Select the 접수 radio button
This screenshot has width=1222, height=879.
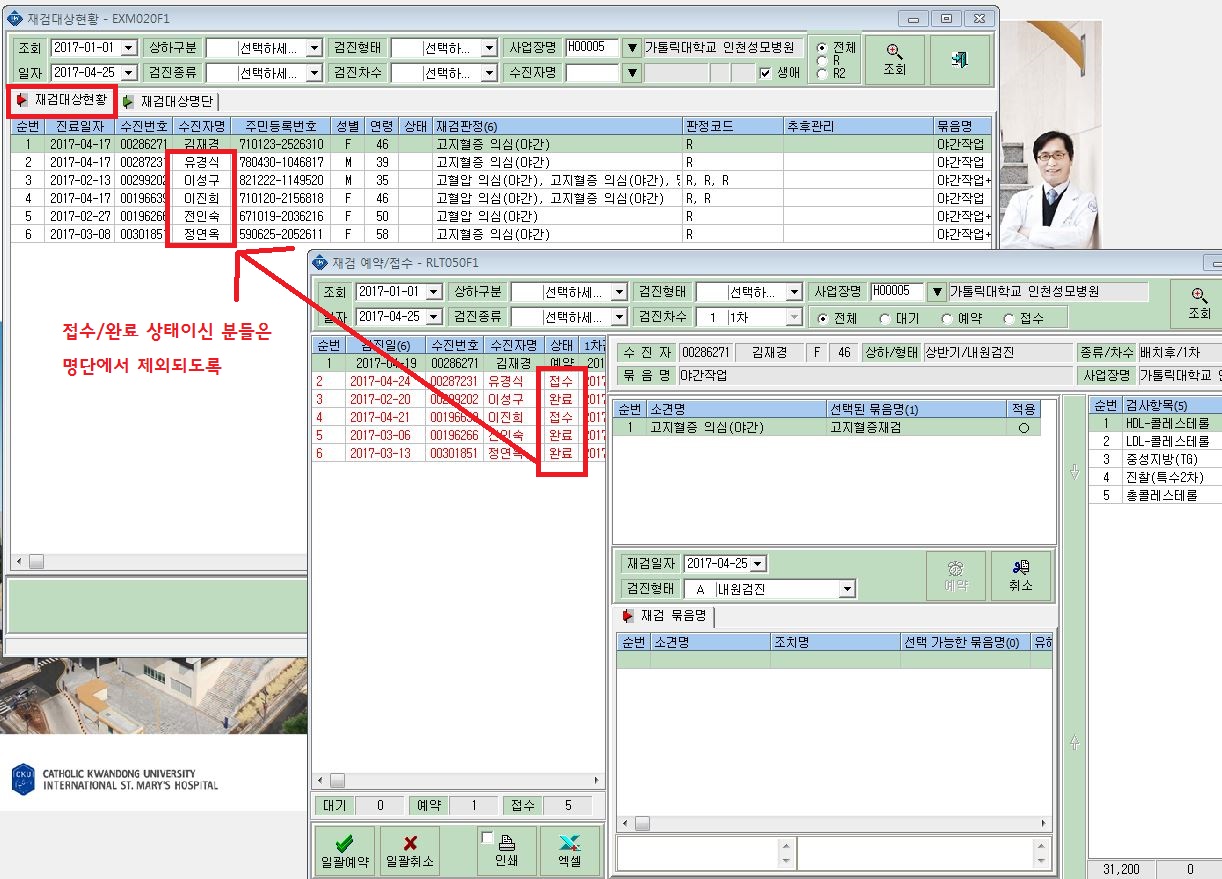pyautogui.click(x=1008, y=318)
